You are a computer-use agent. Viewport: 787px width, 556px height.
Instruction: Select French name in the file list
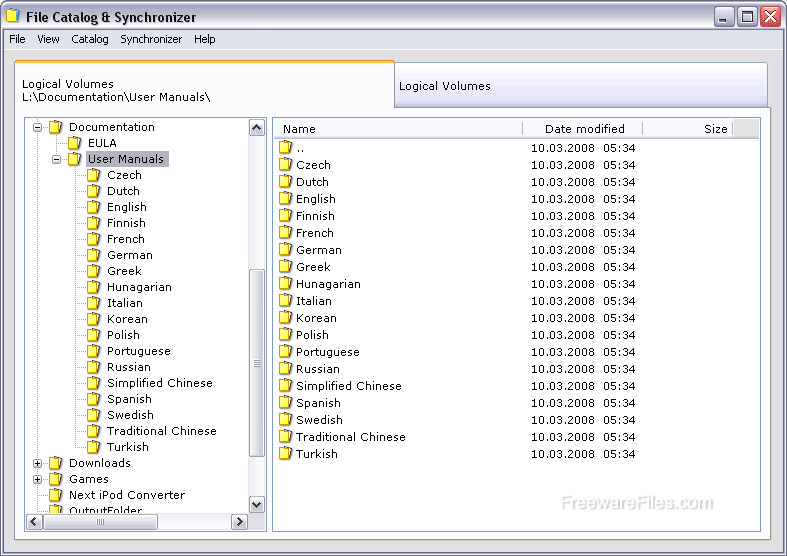point(315,233)
